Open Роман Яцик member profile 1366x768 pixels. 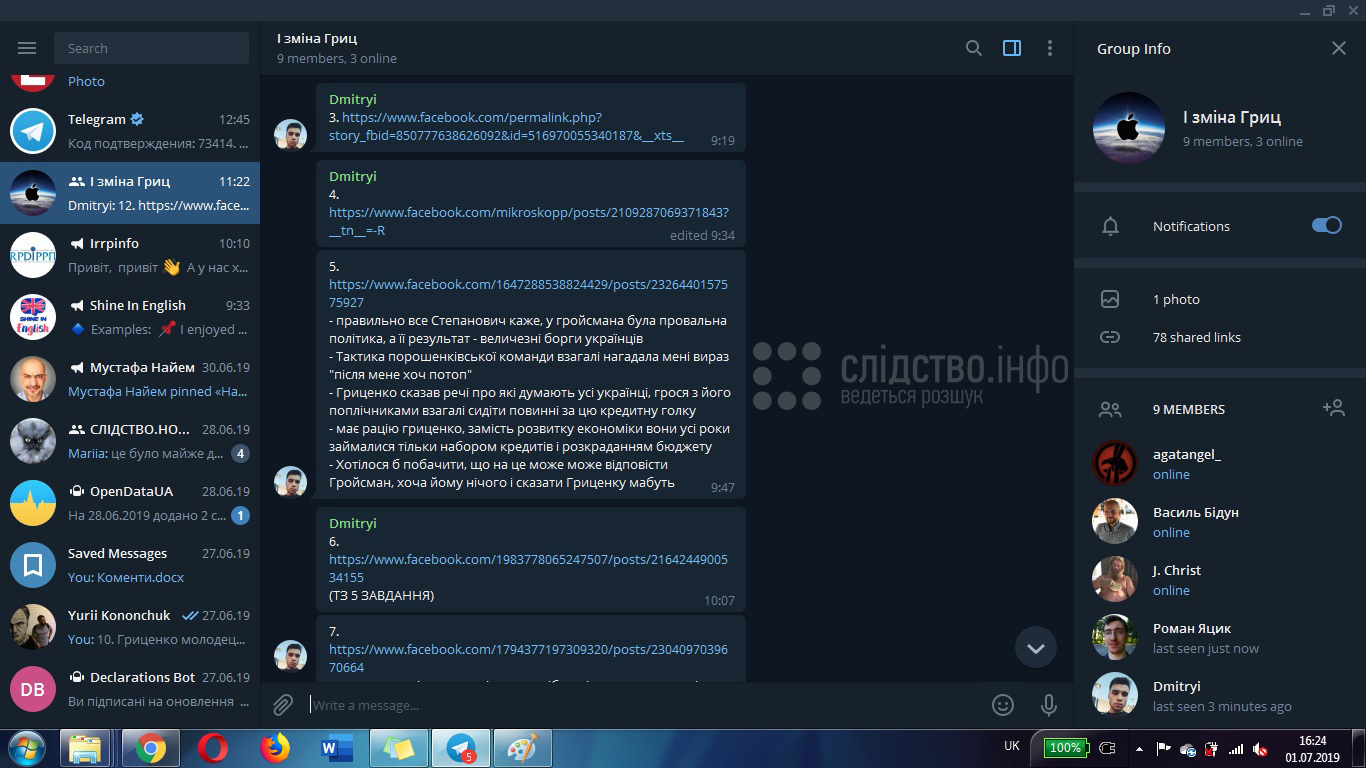tap(1220, 637)
